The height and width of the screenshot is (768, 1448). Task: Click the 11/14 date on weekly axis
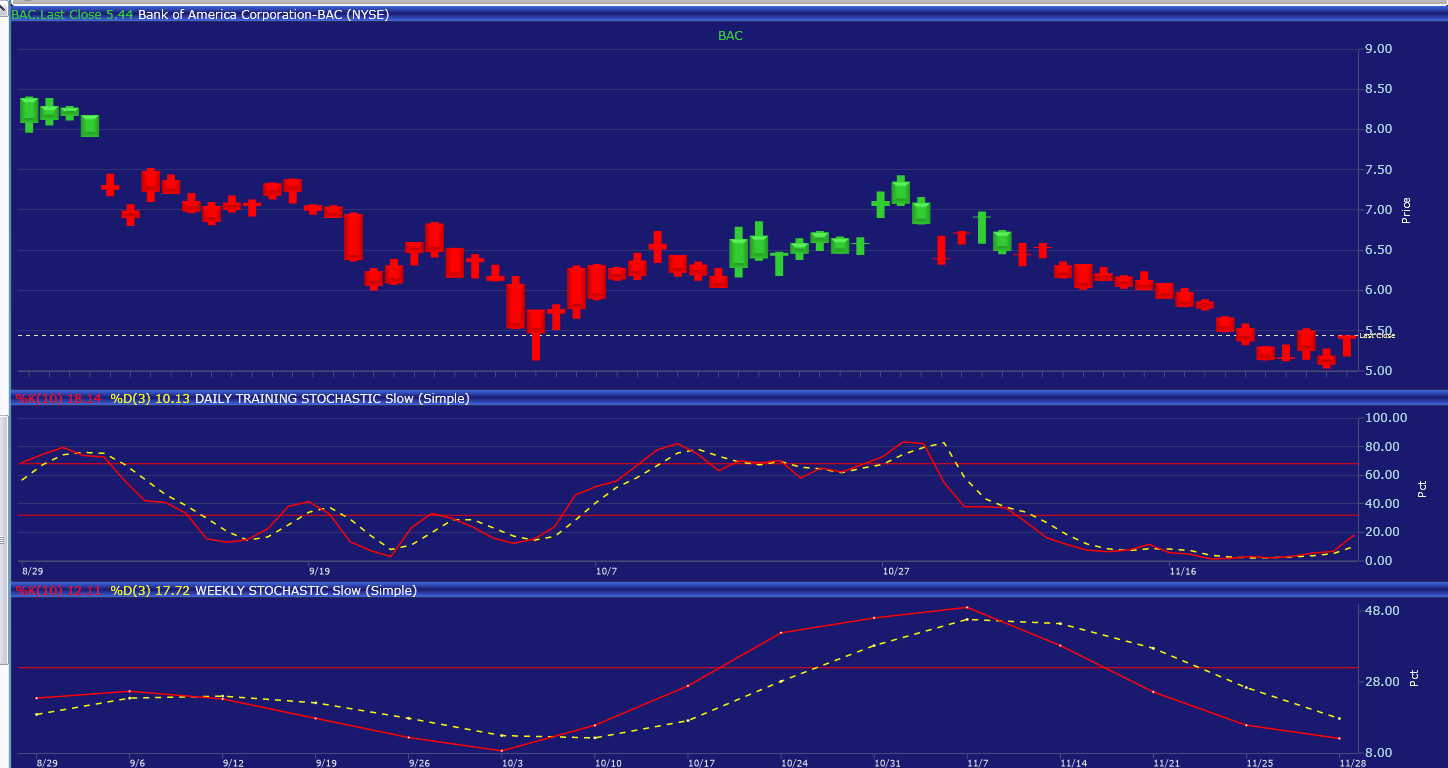pyautogui.click(x=1075, y=763)
